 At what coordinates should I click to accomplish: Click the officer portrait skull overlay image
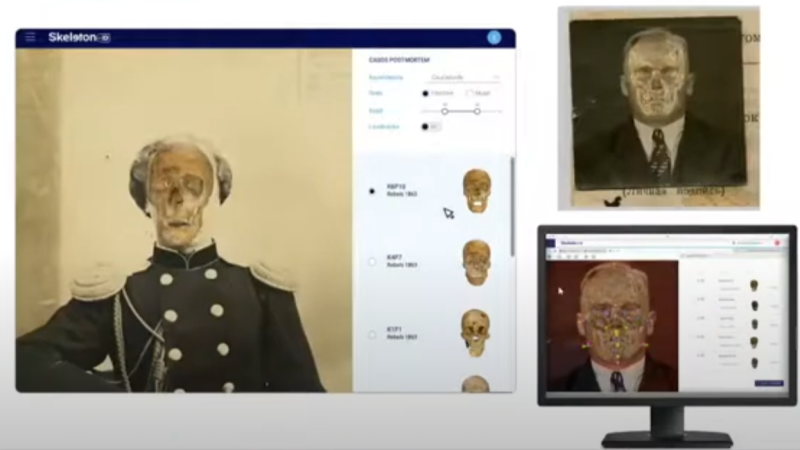click(x=184, y=220)
